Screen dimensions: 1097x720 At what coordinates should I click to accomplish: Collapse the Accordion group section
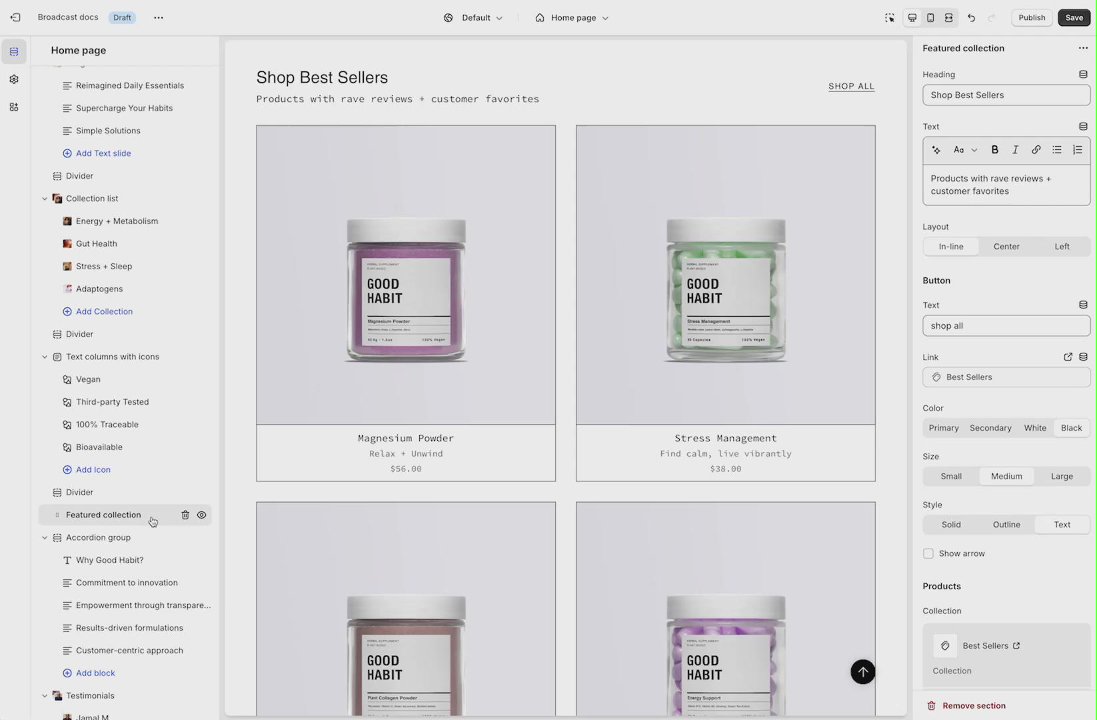tap(45, 538)
